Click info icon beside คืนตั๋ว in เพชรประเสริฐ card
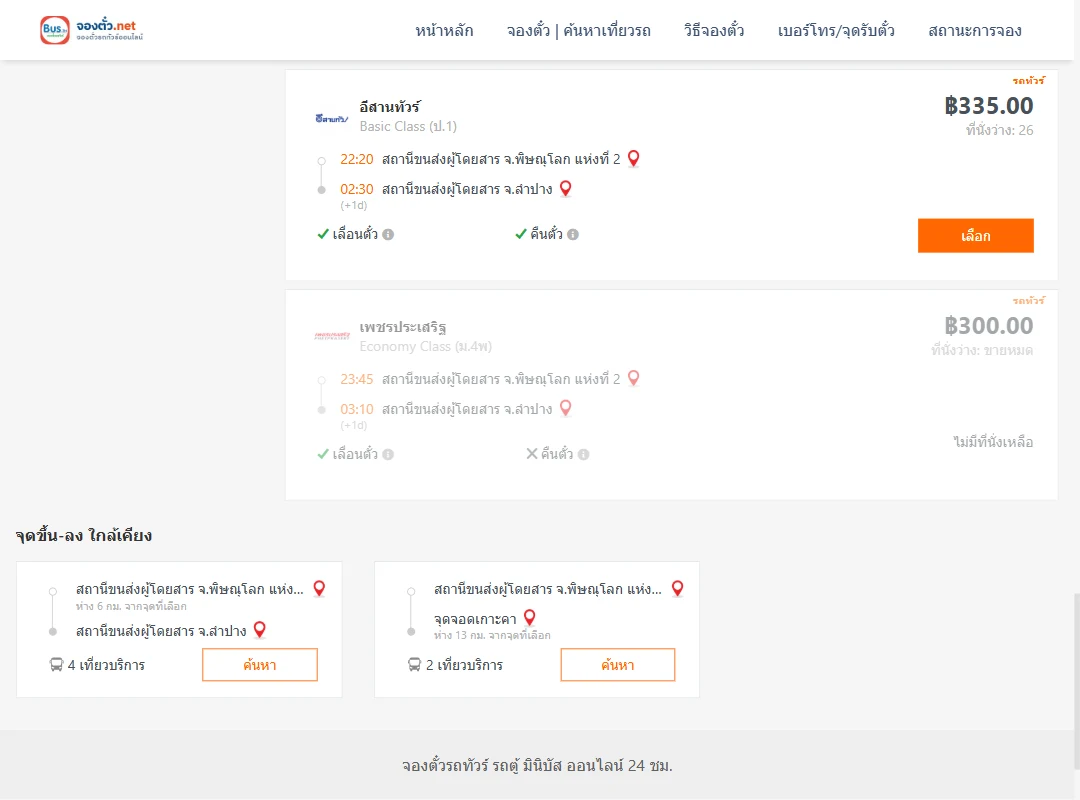The width and height of the screenshot is (1080, 800). [584, 454]
